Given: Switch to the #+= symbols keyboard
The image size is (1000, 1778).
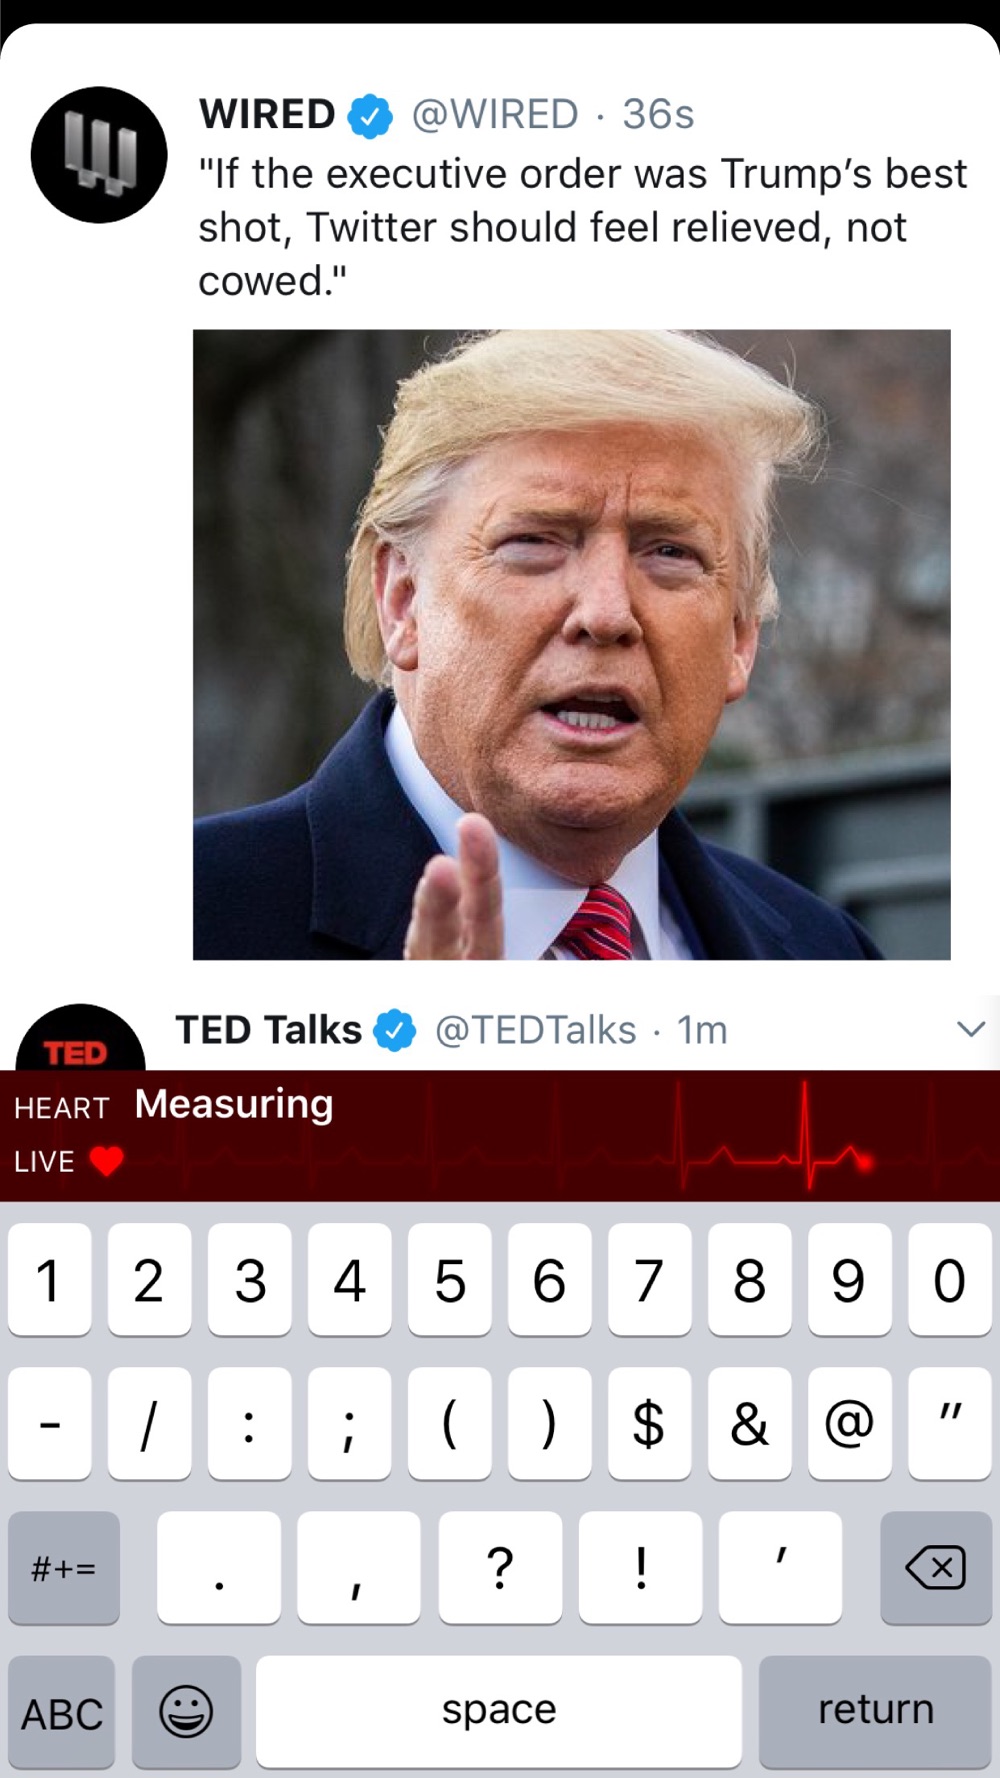Looking at the screenshot, I should tap(64, 1567).
